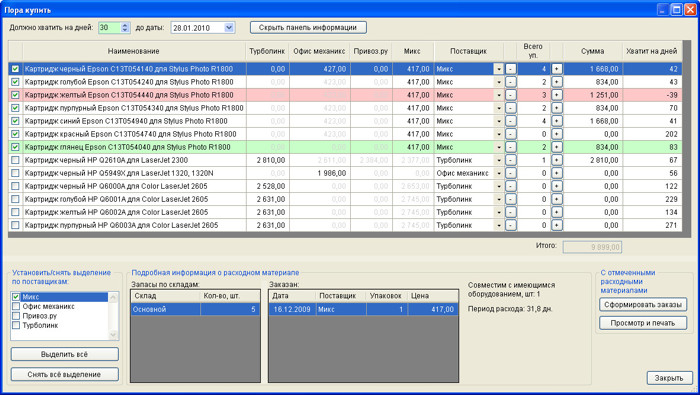
Task: Expand supplier dropdown in first Epson row
Action: pos(499,69)
